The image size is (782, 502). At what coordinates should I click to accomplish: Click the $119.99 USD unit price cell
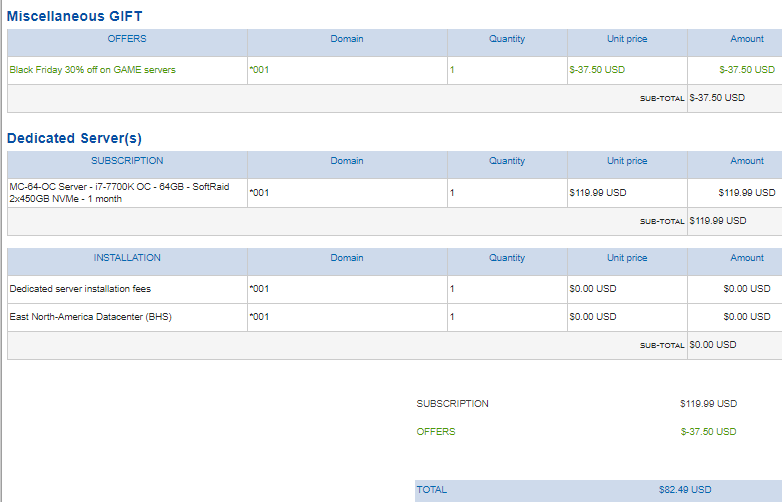[598, 192]
